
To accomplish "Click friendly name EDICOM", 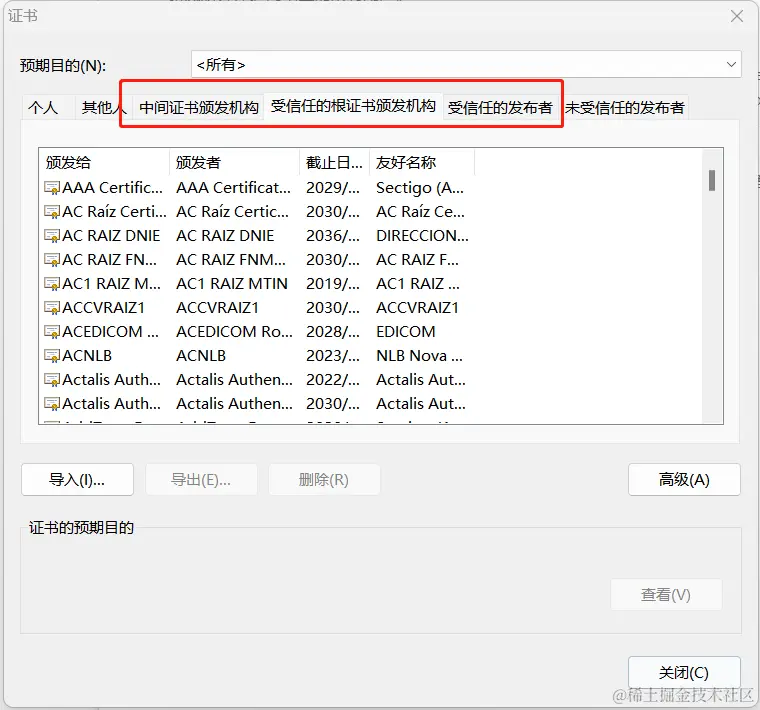I will (406, 332).
